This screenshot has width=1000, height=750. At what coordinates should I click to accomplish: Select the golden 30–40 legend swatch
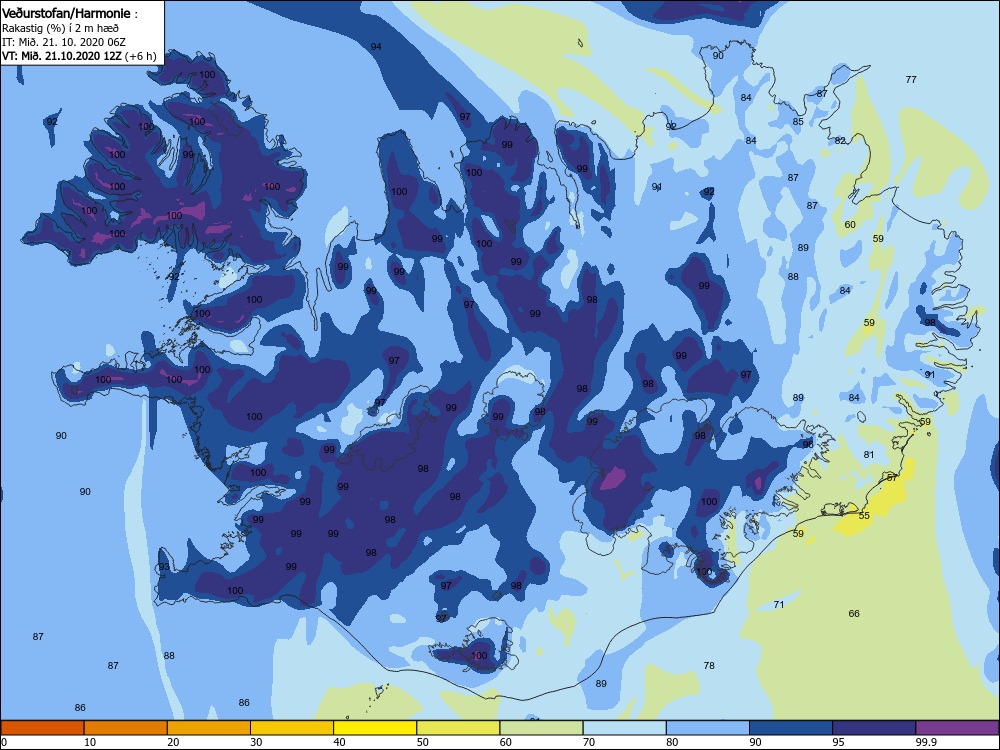[292, 728]
